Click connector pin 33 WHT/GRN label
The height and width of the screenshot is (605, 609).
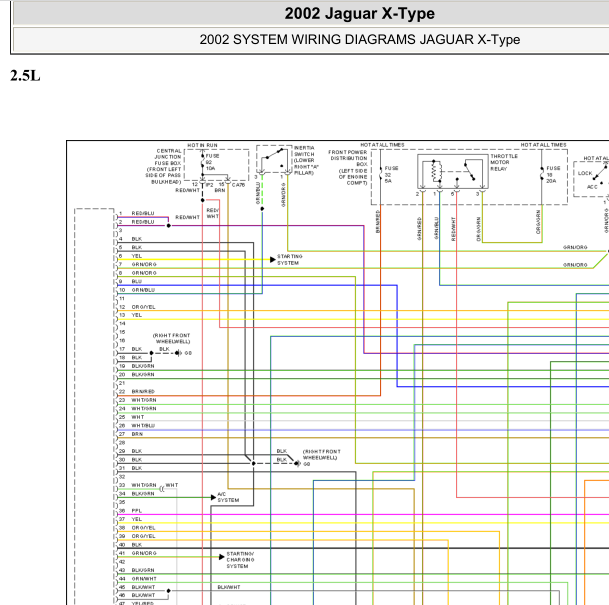144,485
